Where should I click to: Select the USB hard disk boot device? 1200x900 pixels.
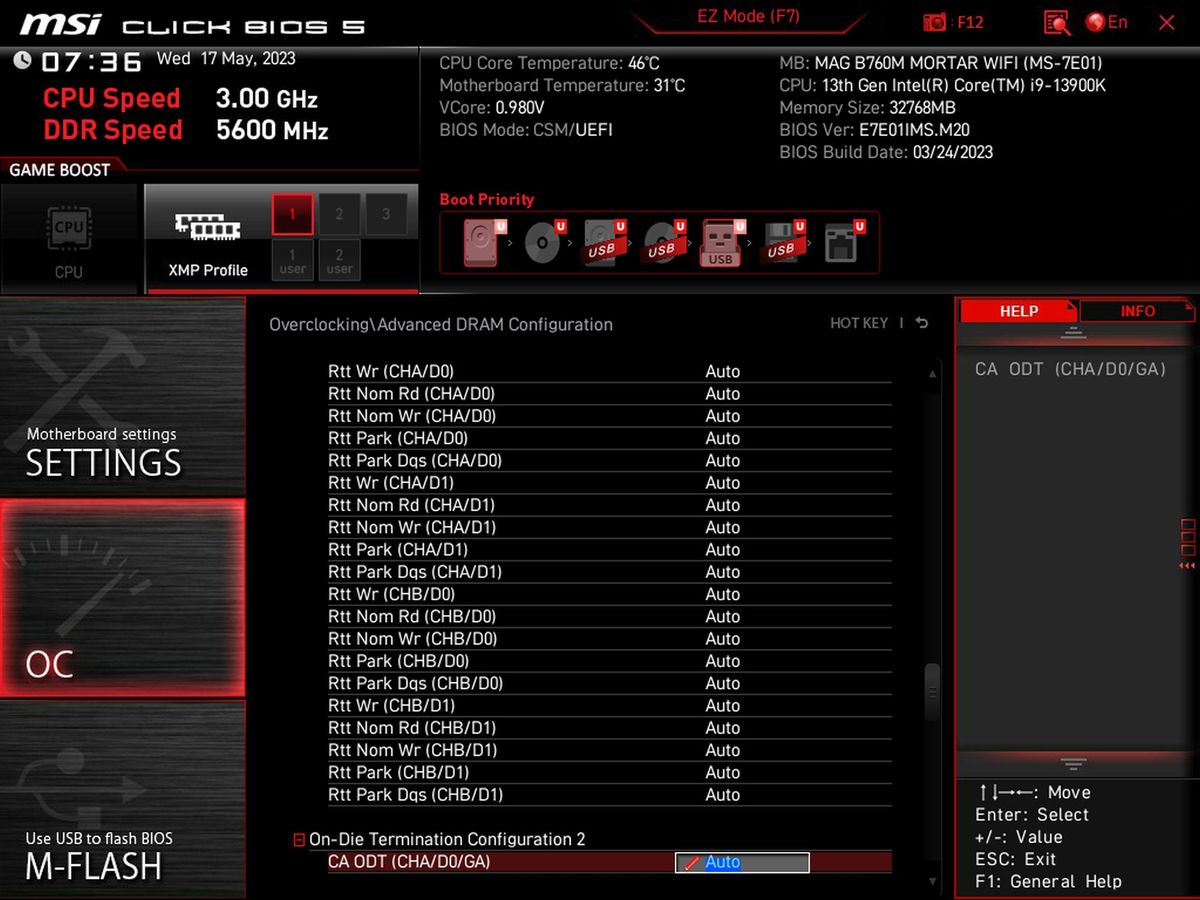pyautogui.click(x=603, y=243)
